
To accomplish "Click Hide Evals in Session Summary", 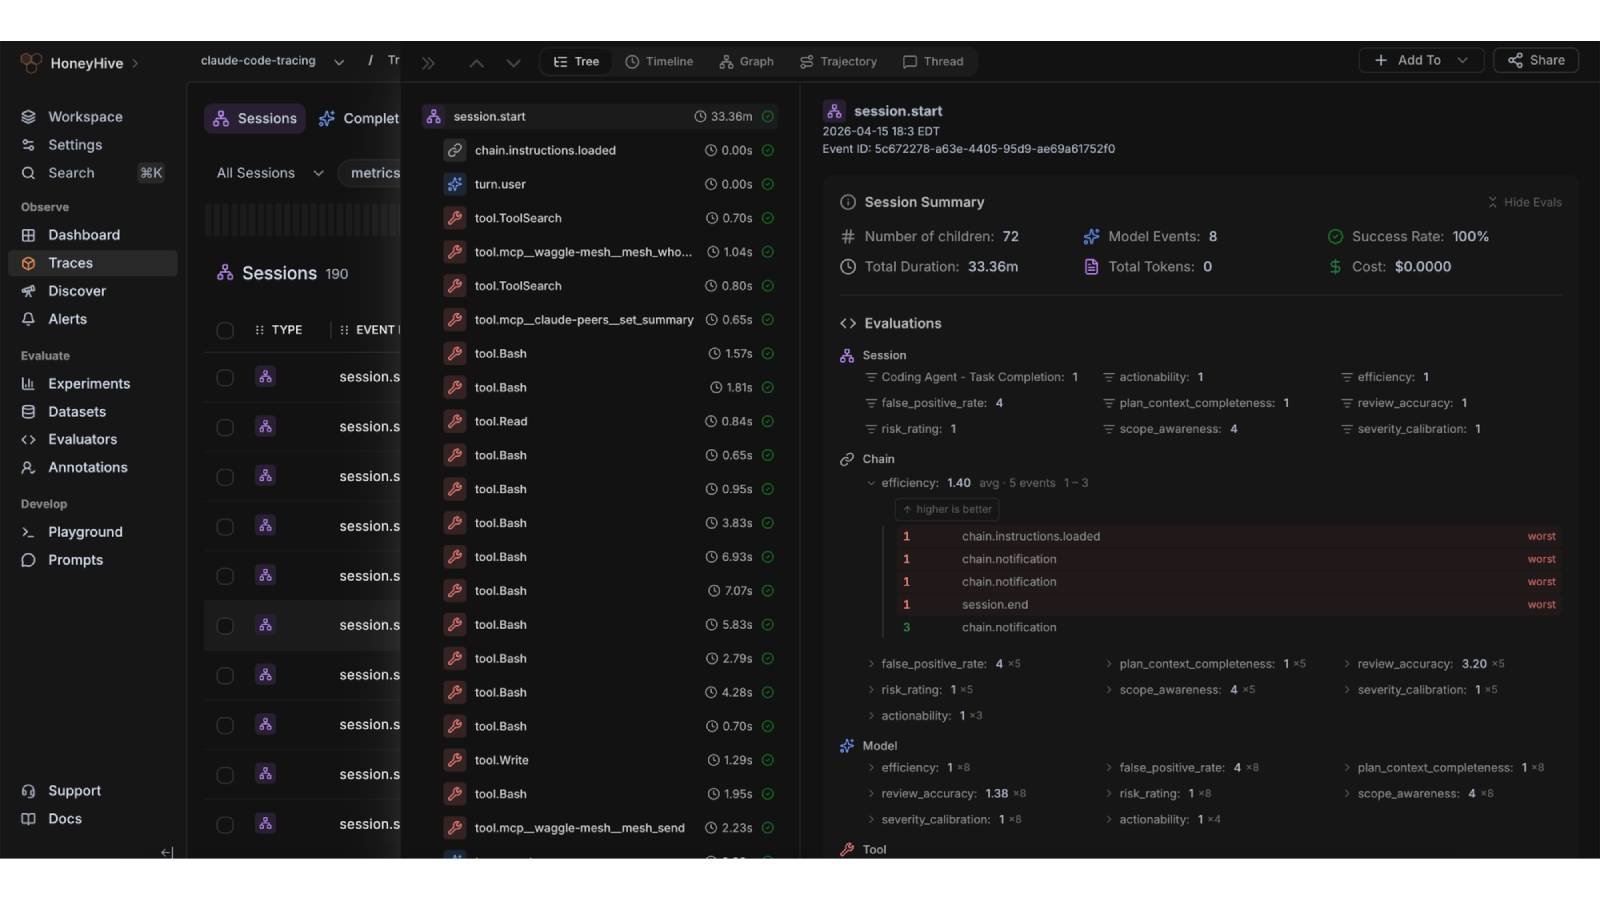I will (x=1524, y=202).
